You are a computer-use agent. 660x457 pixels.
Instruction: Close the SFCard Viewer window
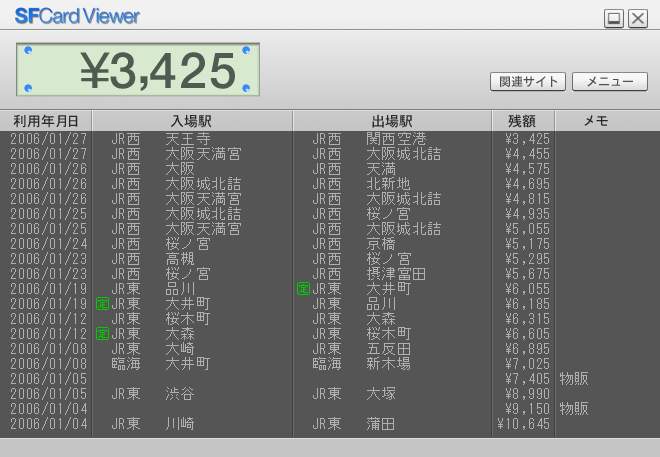[x=638, y=19]
